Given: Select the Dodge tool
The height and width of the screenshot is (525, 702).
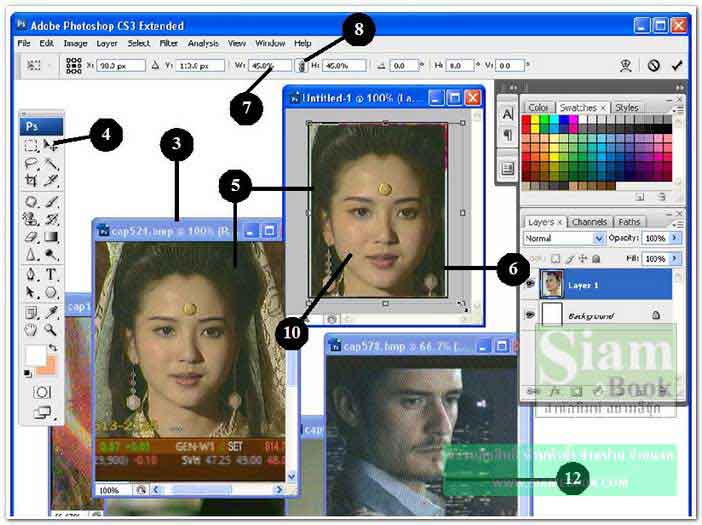Looking at the screenshot, I should (51, 255).
